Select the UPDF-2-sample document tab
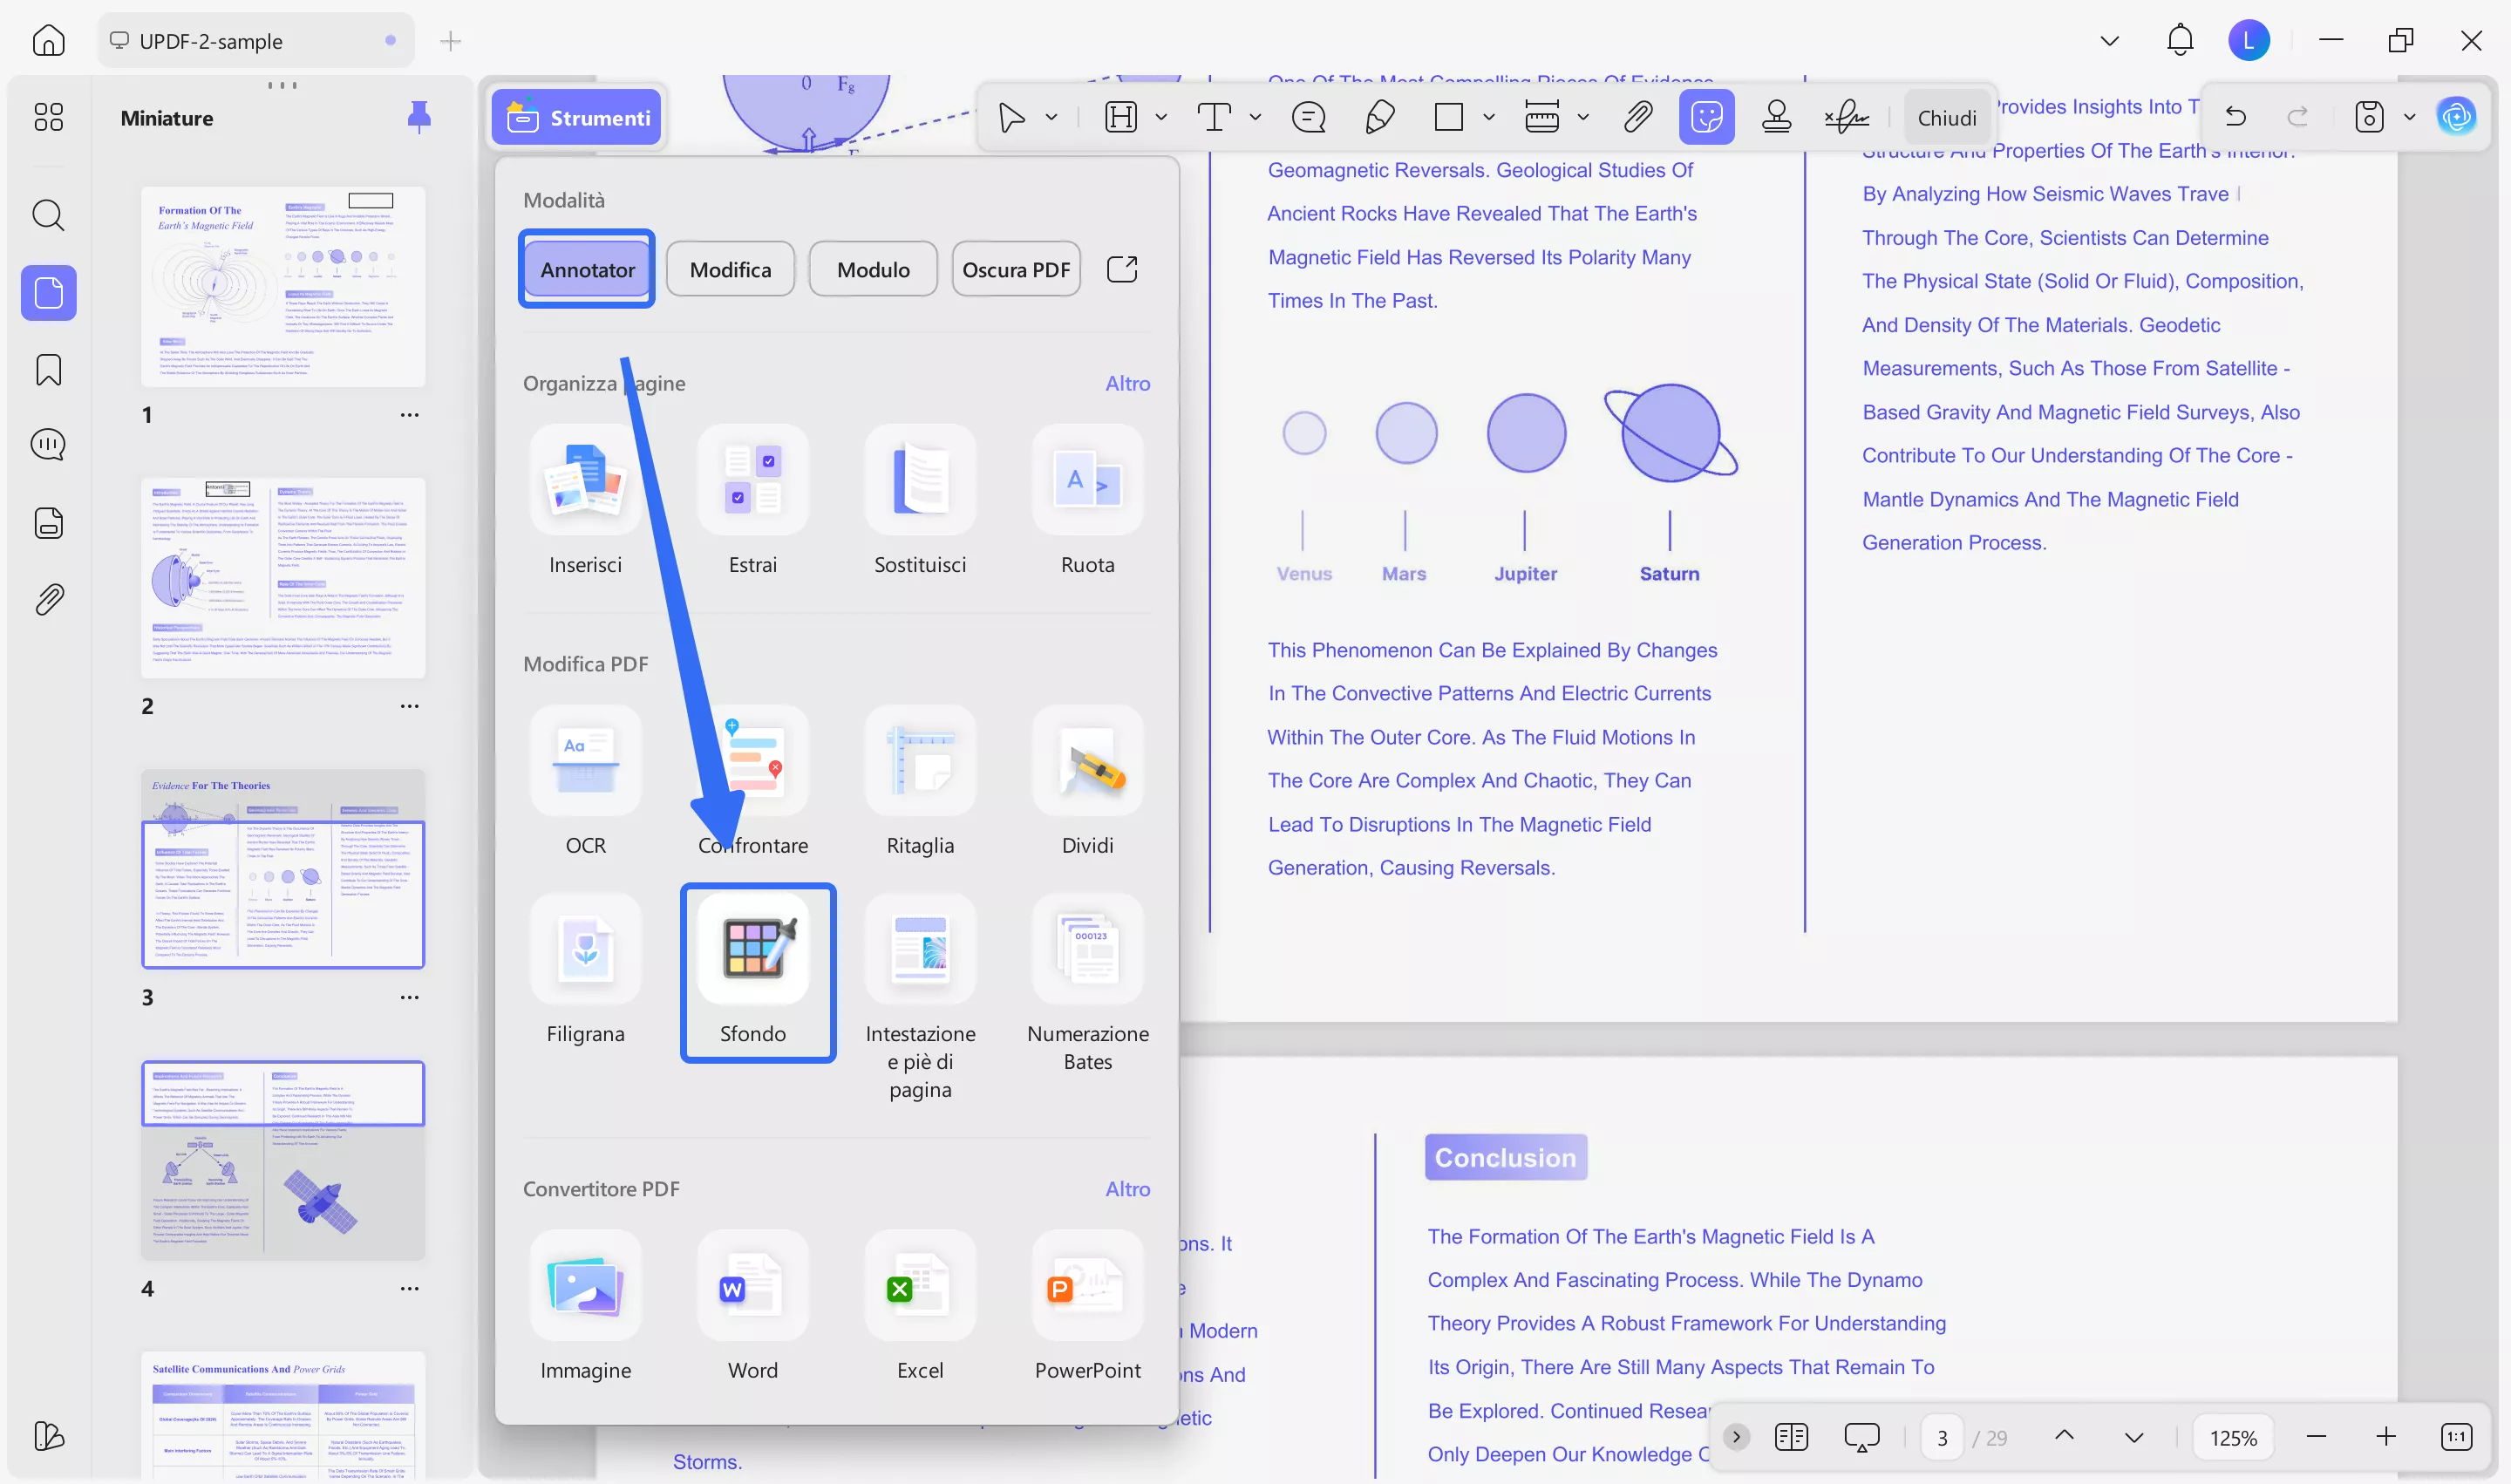 253,41
